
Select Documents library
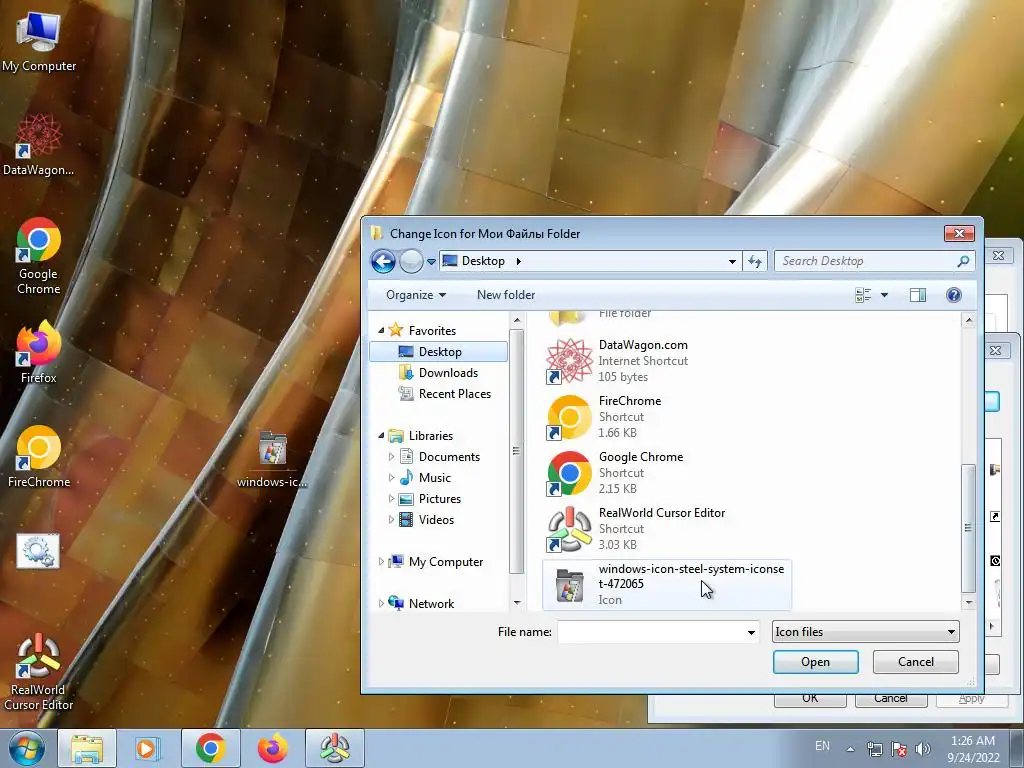coord(440,456)
